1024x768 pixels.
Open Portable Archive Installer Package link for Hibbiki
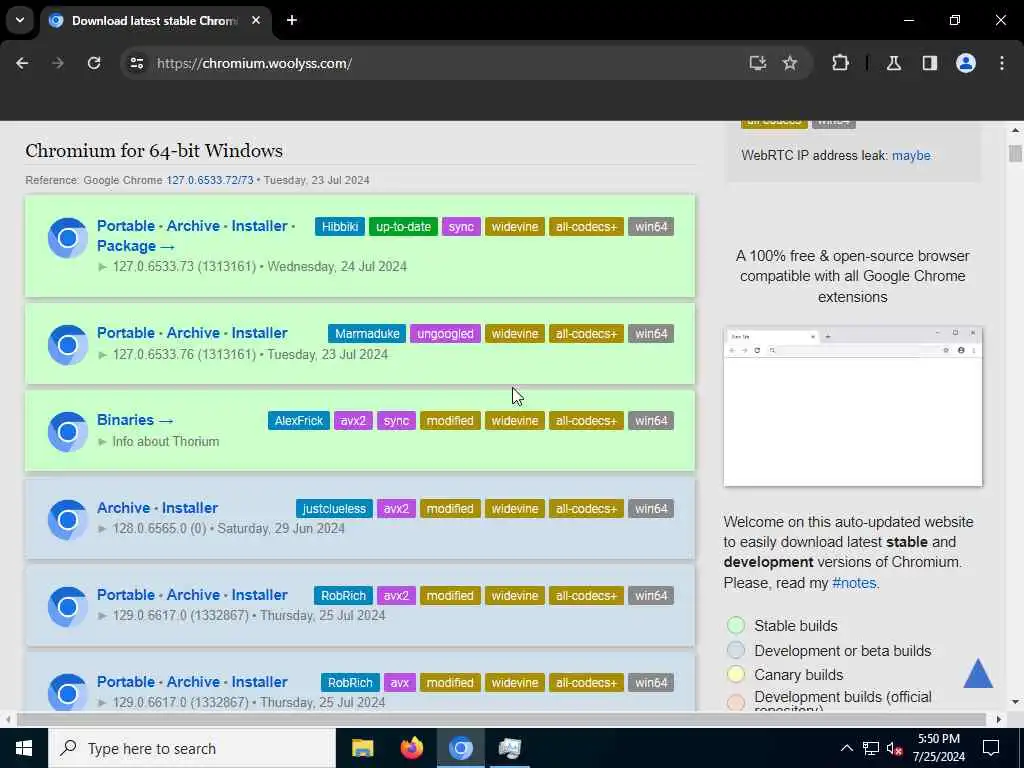(x=196, y=236)
